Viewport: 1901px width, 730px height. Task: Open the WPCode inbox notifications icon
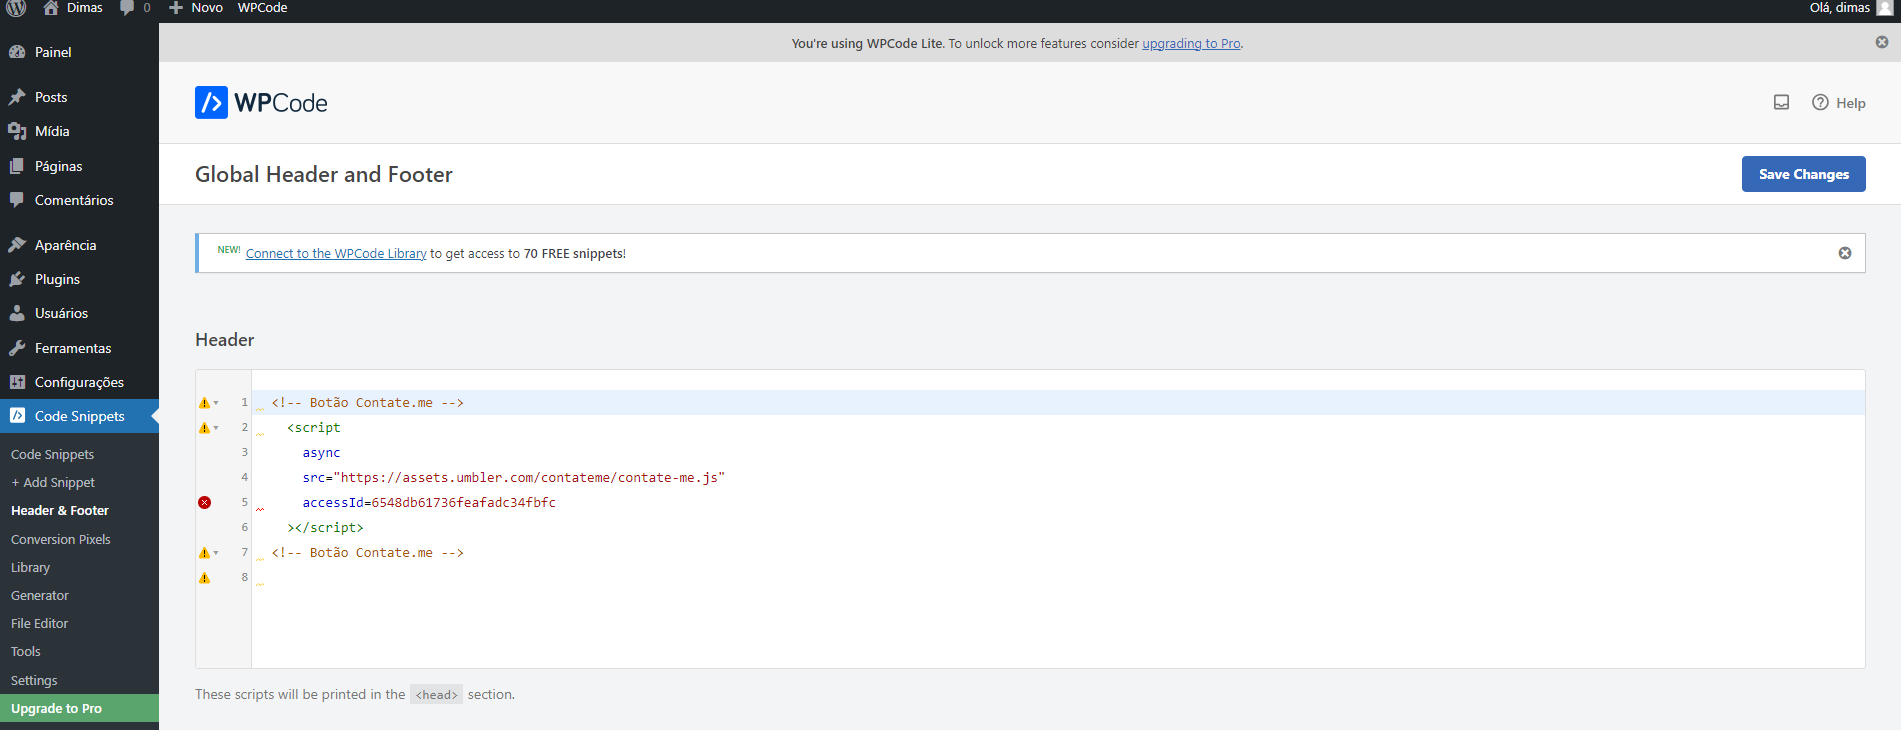pos(1781,102)
